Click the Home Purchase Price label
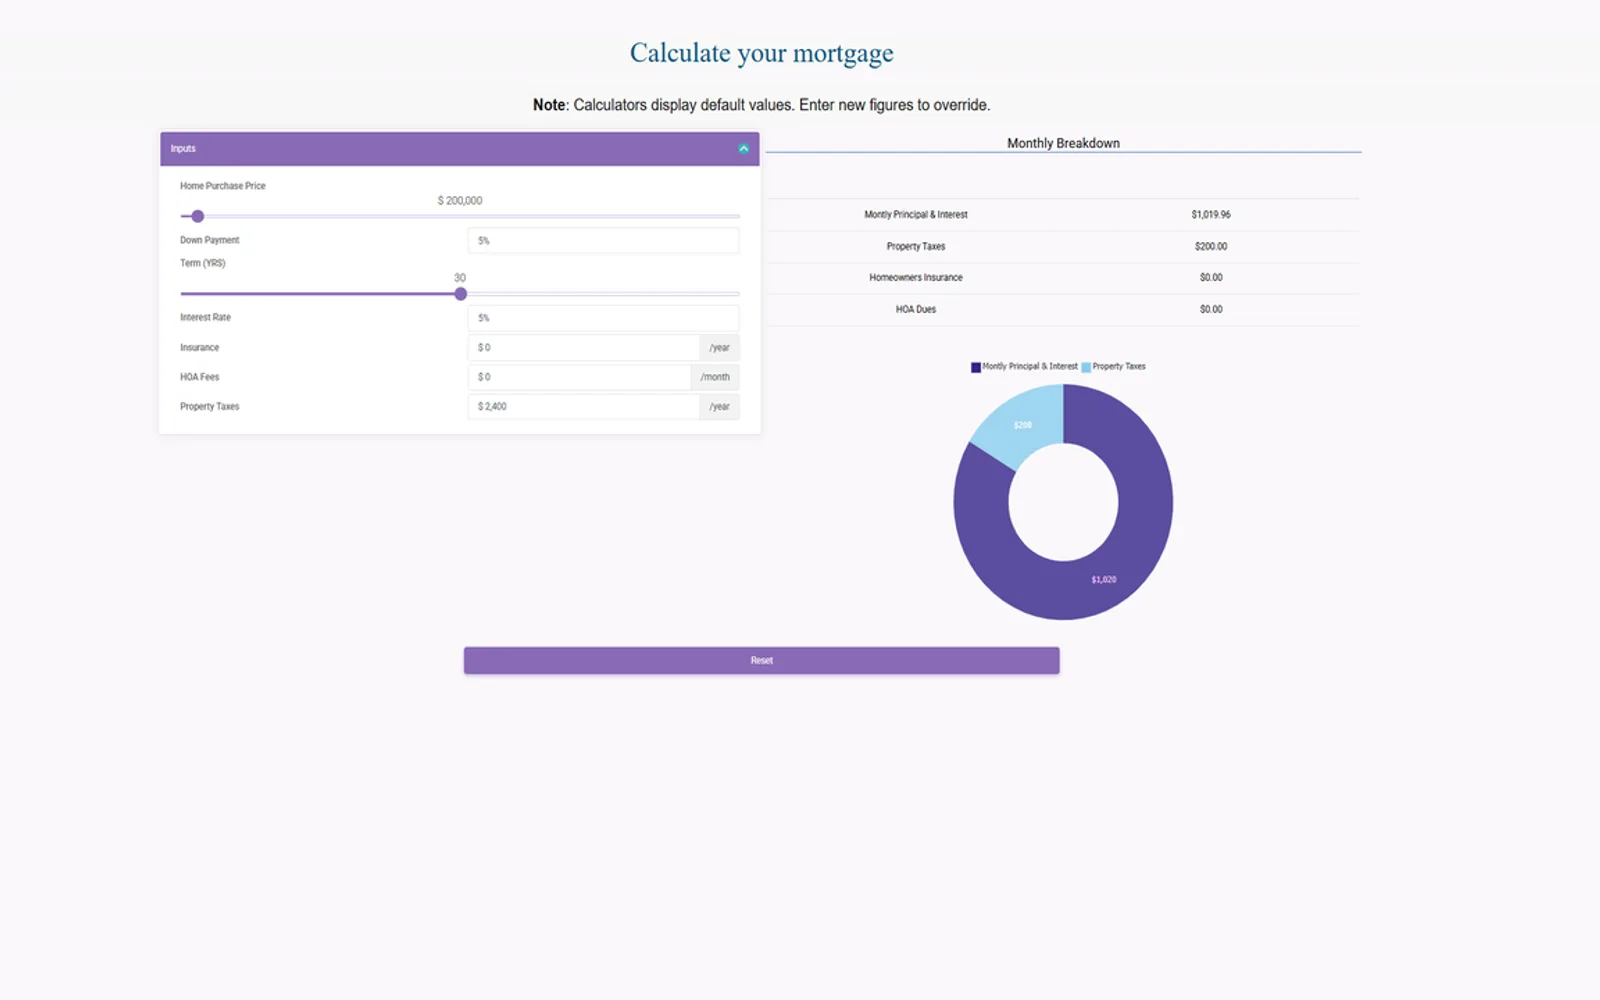The width and height of the screenshot is (1600, 1000). pyautogui.click(x=222, y=185)
